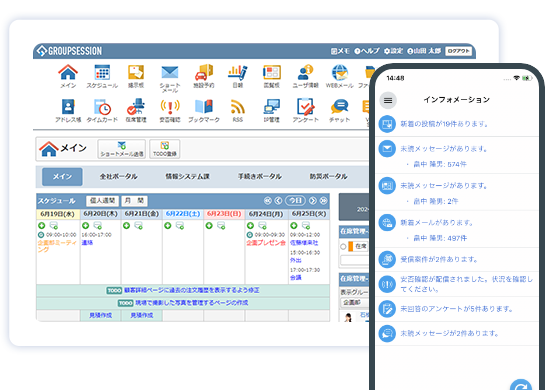Viewport: 550px width, 390px height.
Task: Open the メイン home icon in the menu
Action: pyautogui.click(x=68, y=72)
